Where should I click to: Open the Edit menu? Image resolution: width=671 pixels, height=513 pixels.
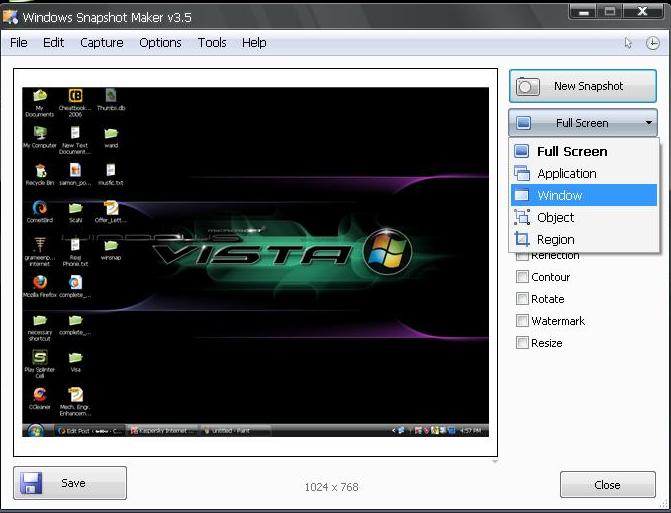(x=53, y=43)
